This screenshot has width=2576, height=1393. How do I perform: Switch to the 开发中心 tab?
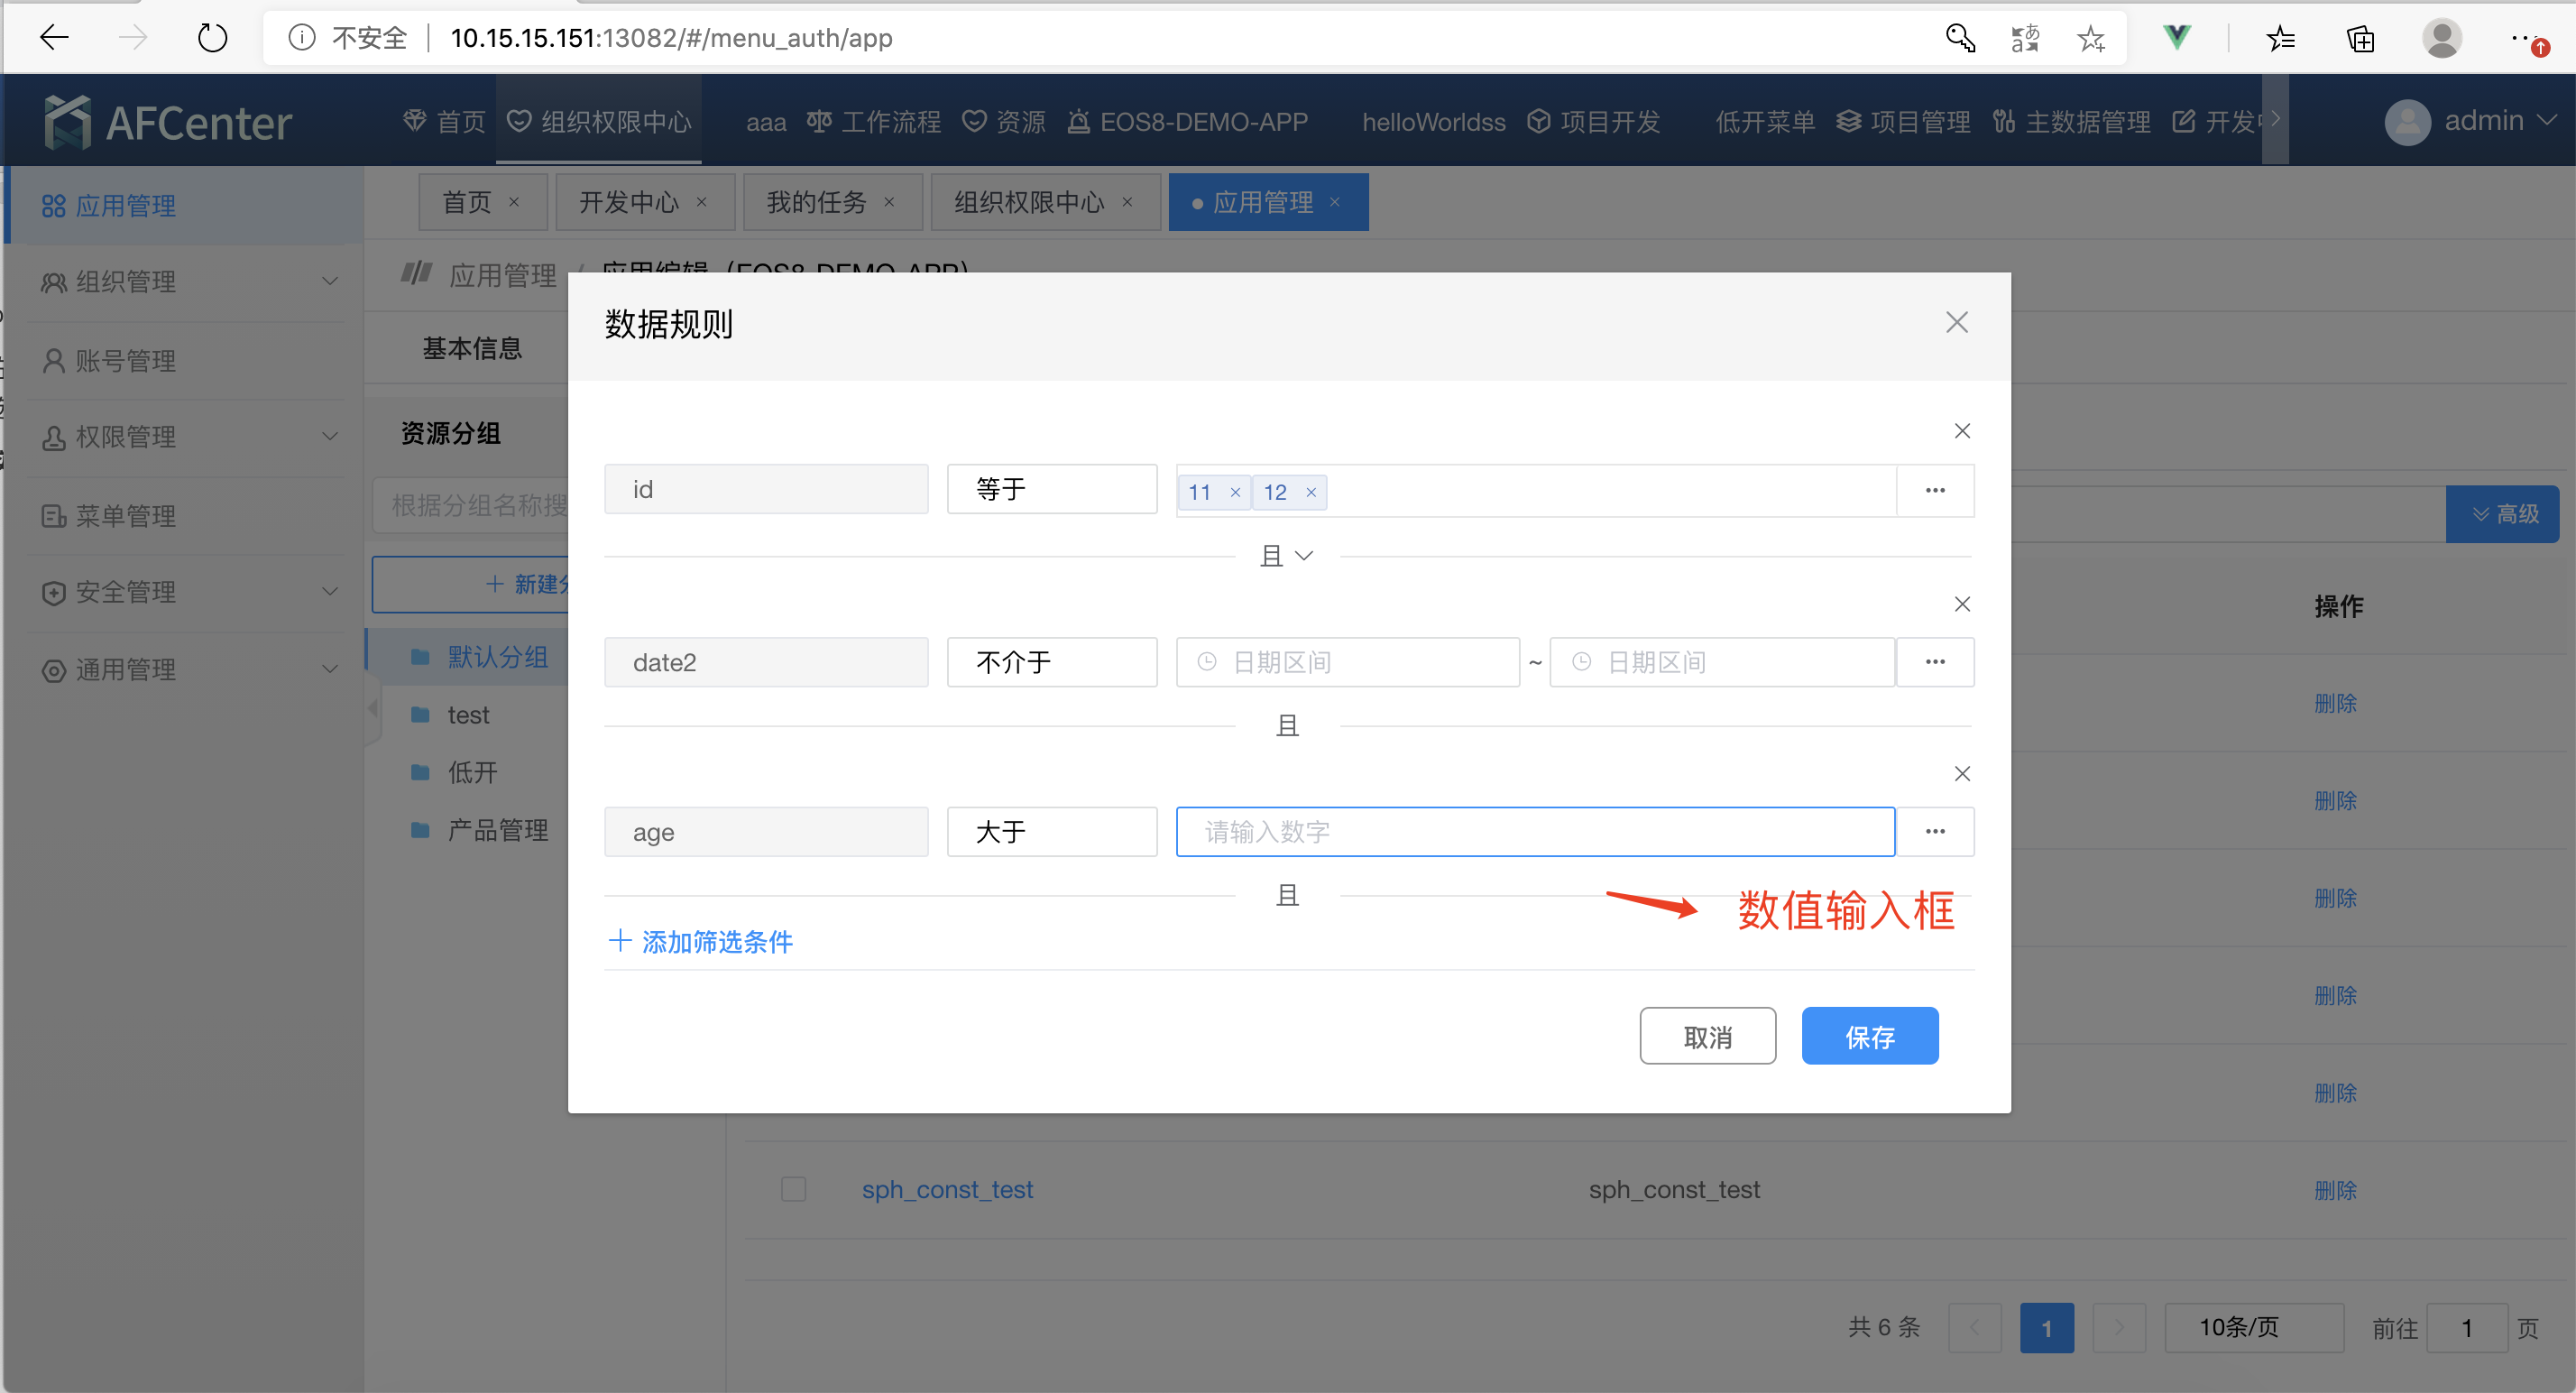tap(629, 202)
